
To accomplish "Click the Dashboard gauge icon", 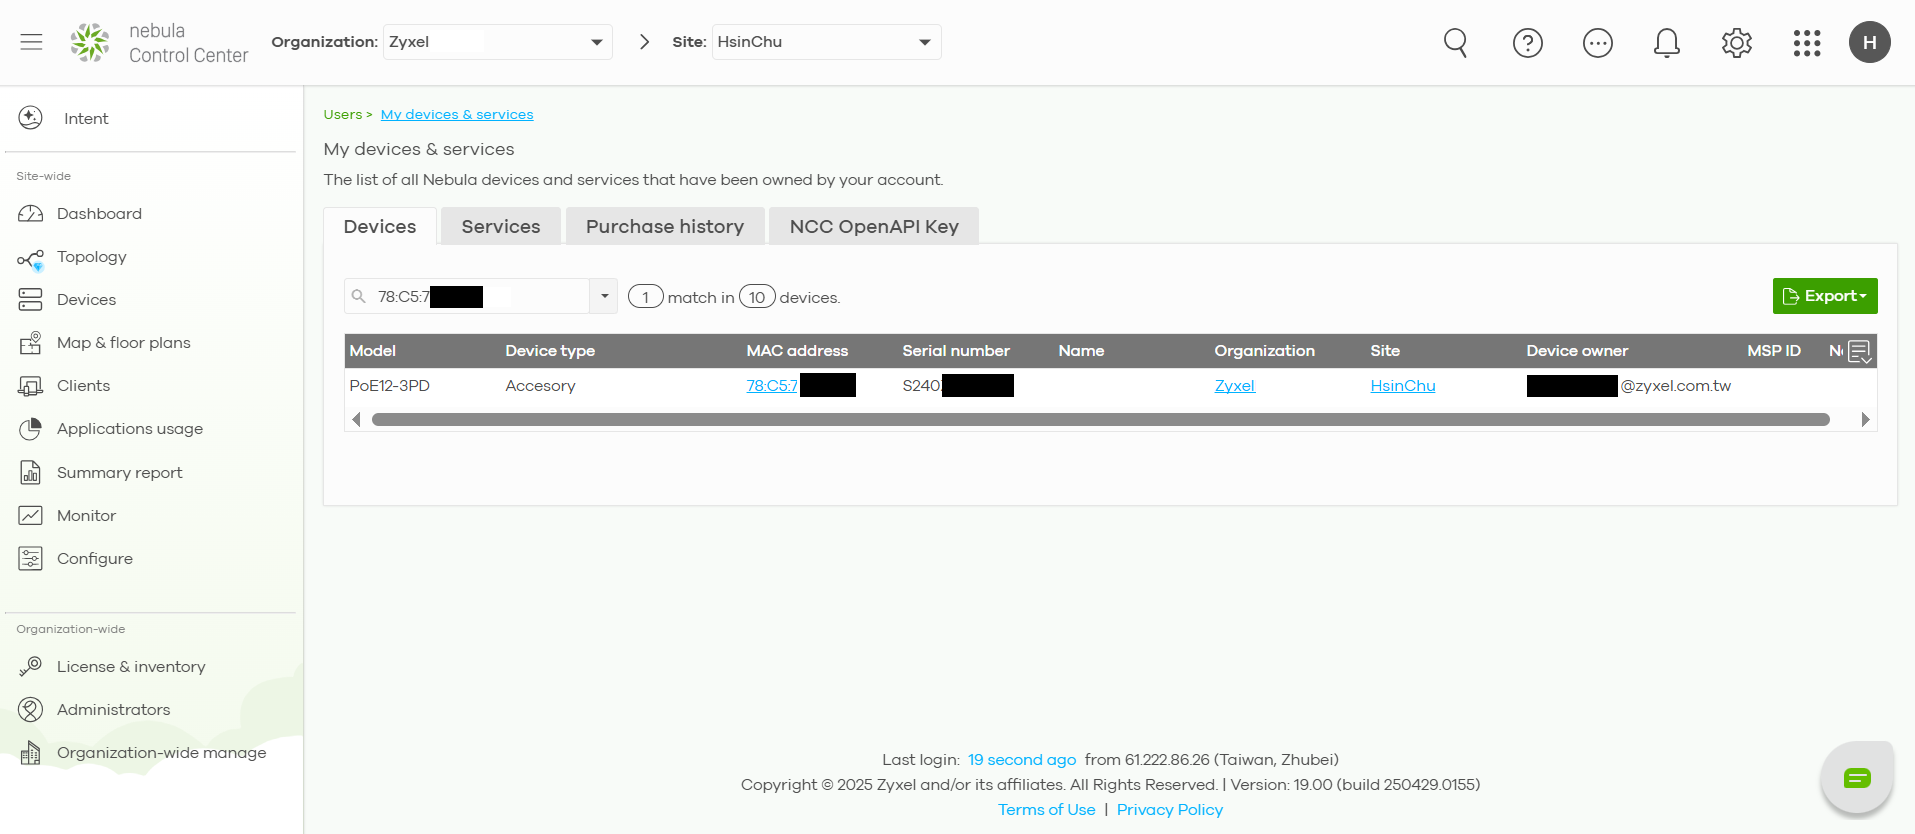I will [x=31, y=214].
